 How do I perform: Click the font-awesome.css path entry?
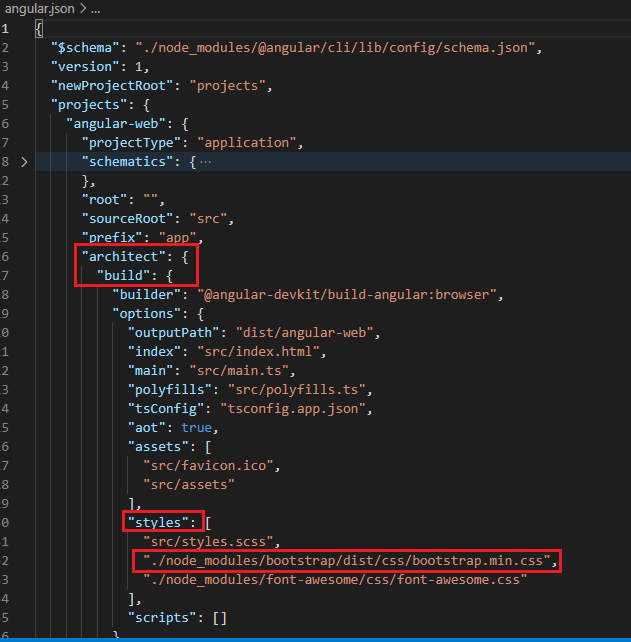coord(335,580)
